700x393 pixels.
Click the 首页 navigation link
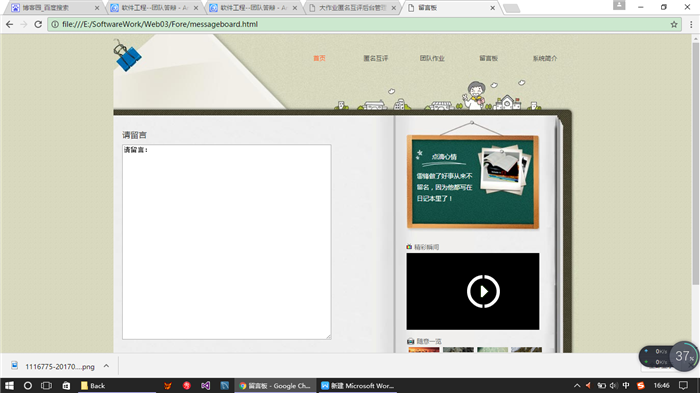pyautogui.click(x=319, y=58)
